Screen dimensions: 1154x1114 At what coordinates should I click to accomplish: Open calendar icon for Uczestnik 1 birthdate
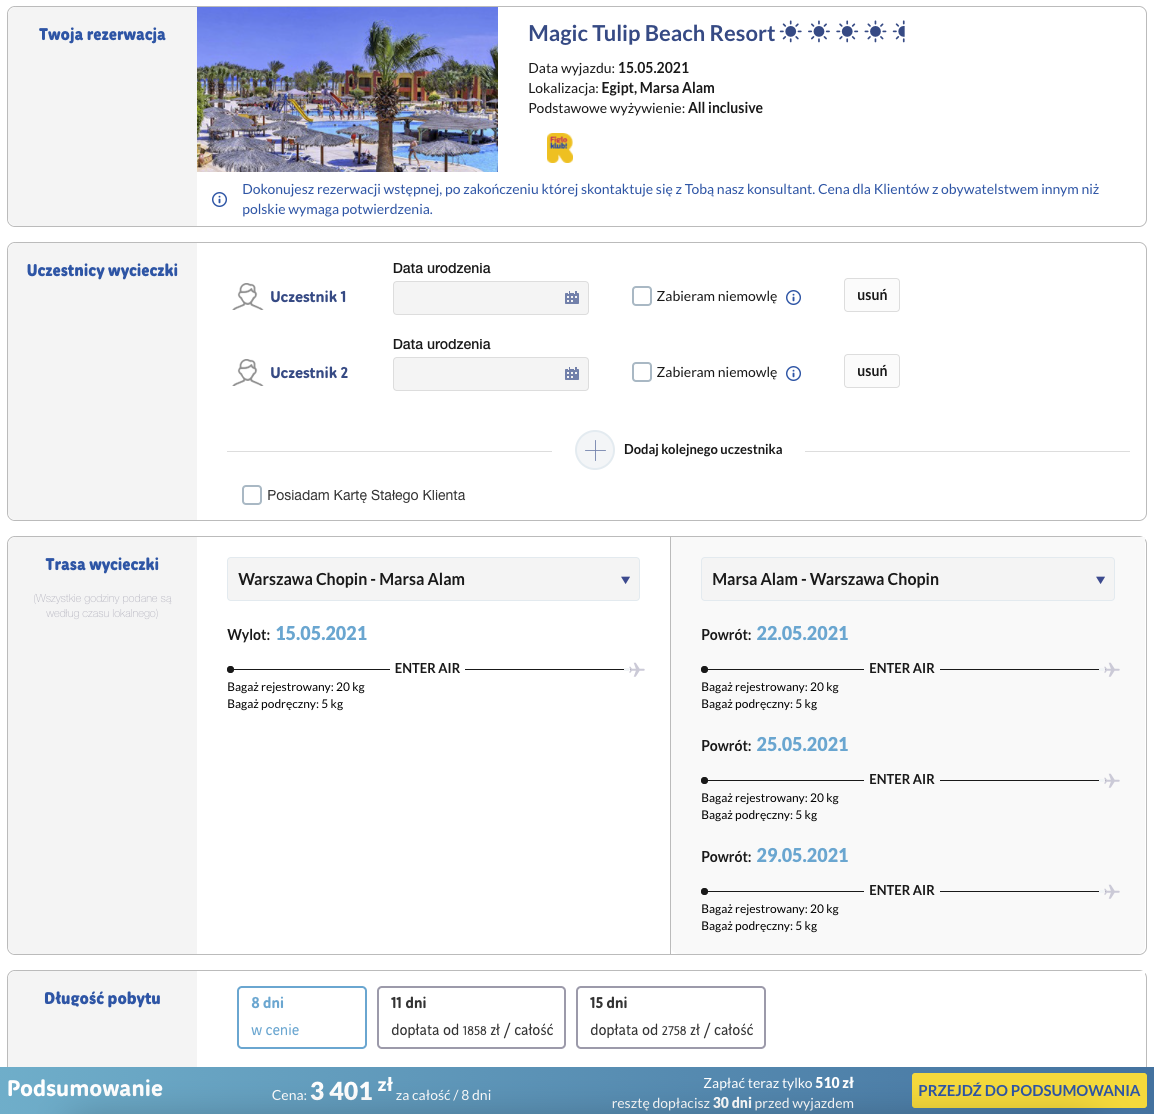[x=572, y=298]
